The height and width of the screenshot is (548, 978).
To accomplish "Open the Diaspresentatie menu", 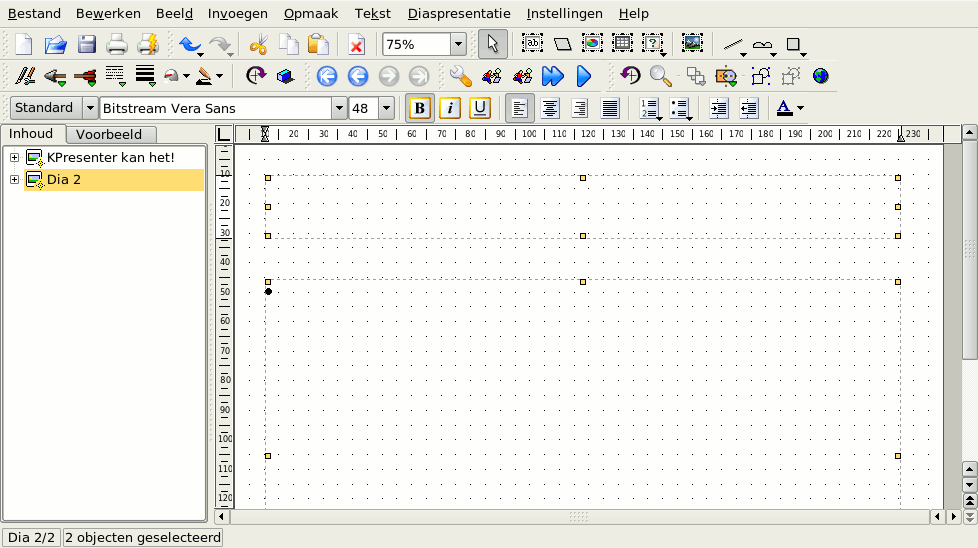I will tap(459, 14).
